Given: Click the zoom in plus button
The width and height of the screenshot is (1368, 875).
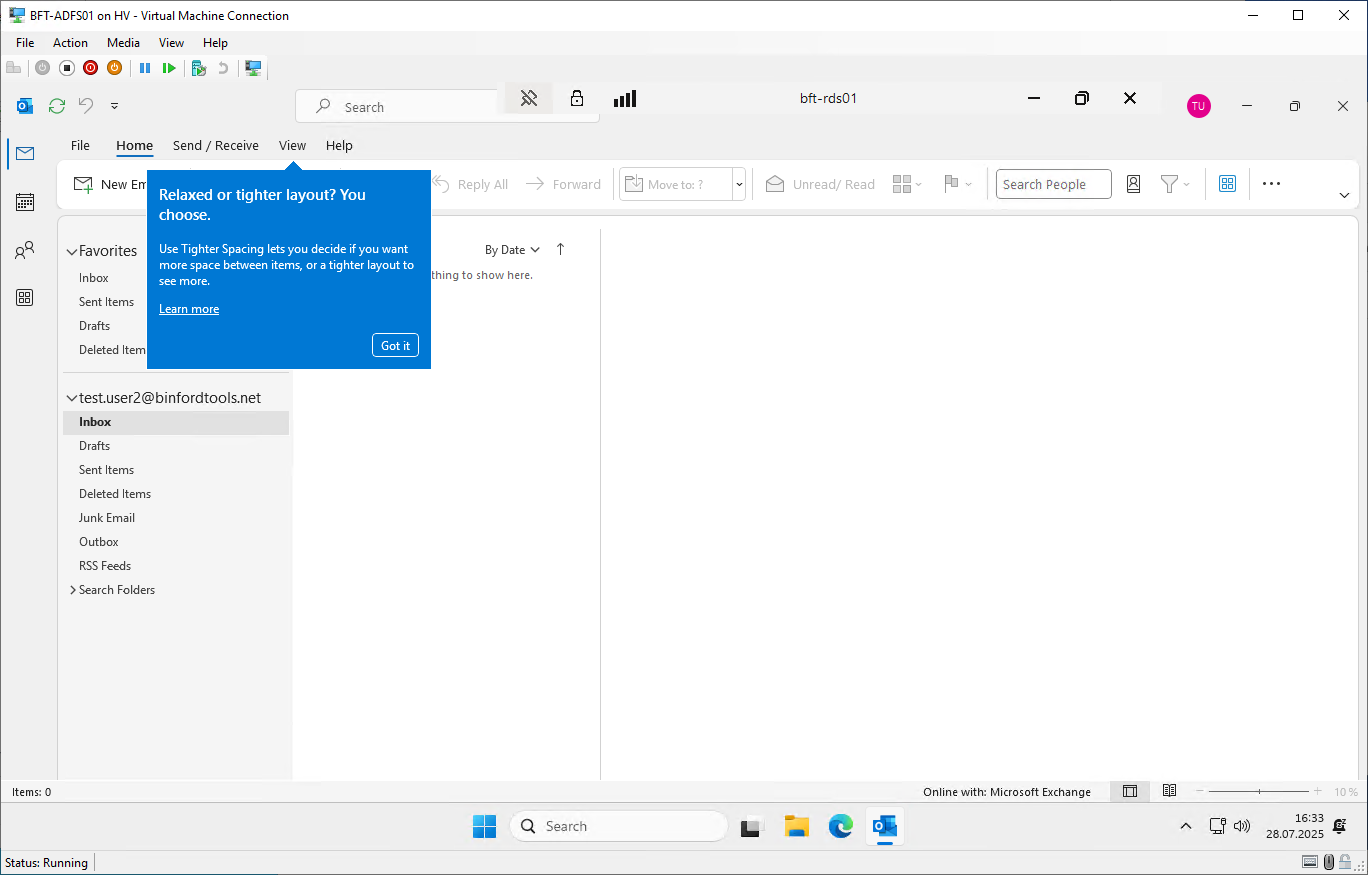Looking at the screenshot, I should pyautogui.click(x=1318, y=791).
